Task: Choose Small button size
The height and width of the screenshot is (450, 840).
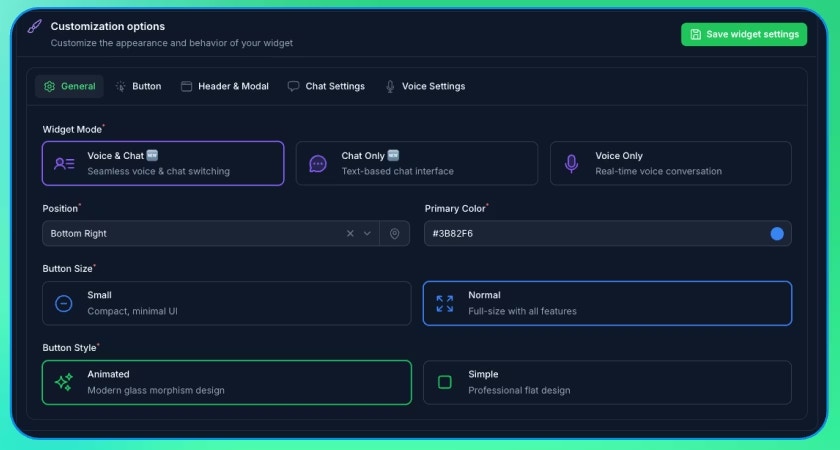Action: pos(227,303)
